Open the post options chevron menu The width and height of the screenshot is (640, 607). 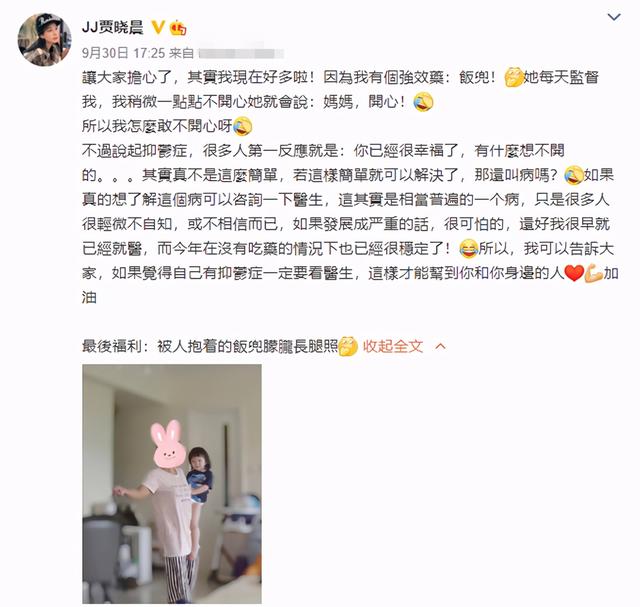coord(614,17)
